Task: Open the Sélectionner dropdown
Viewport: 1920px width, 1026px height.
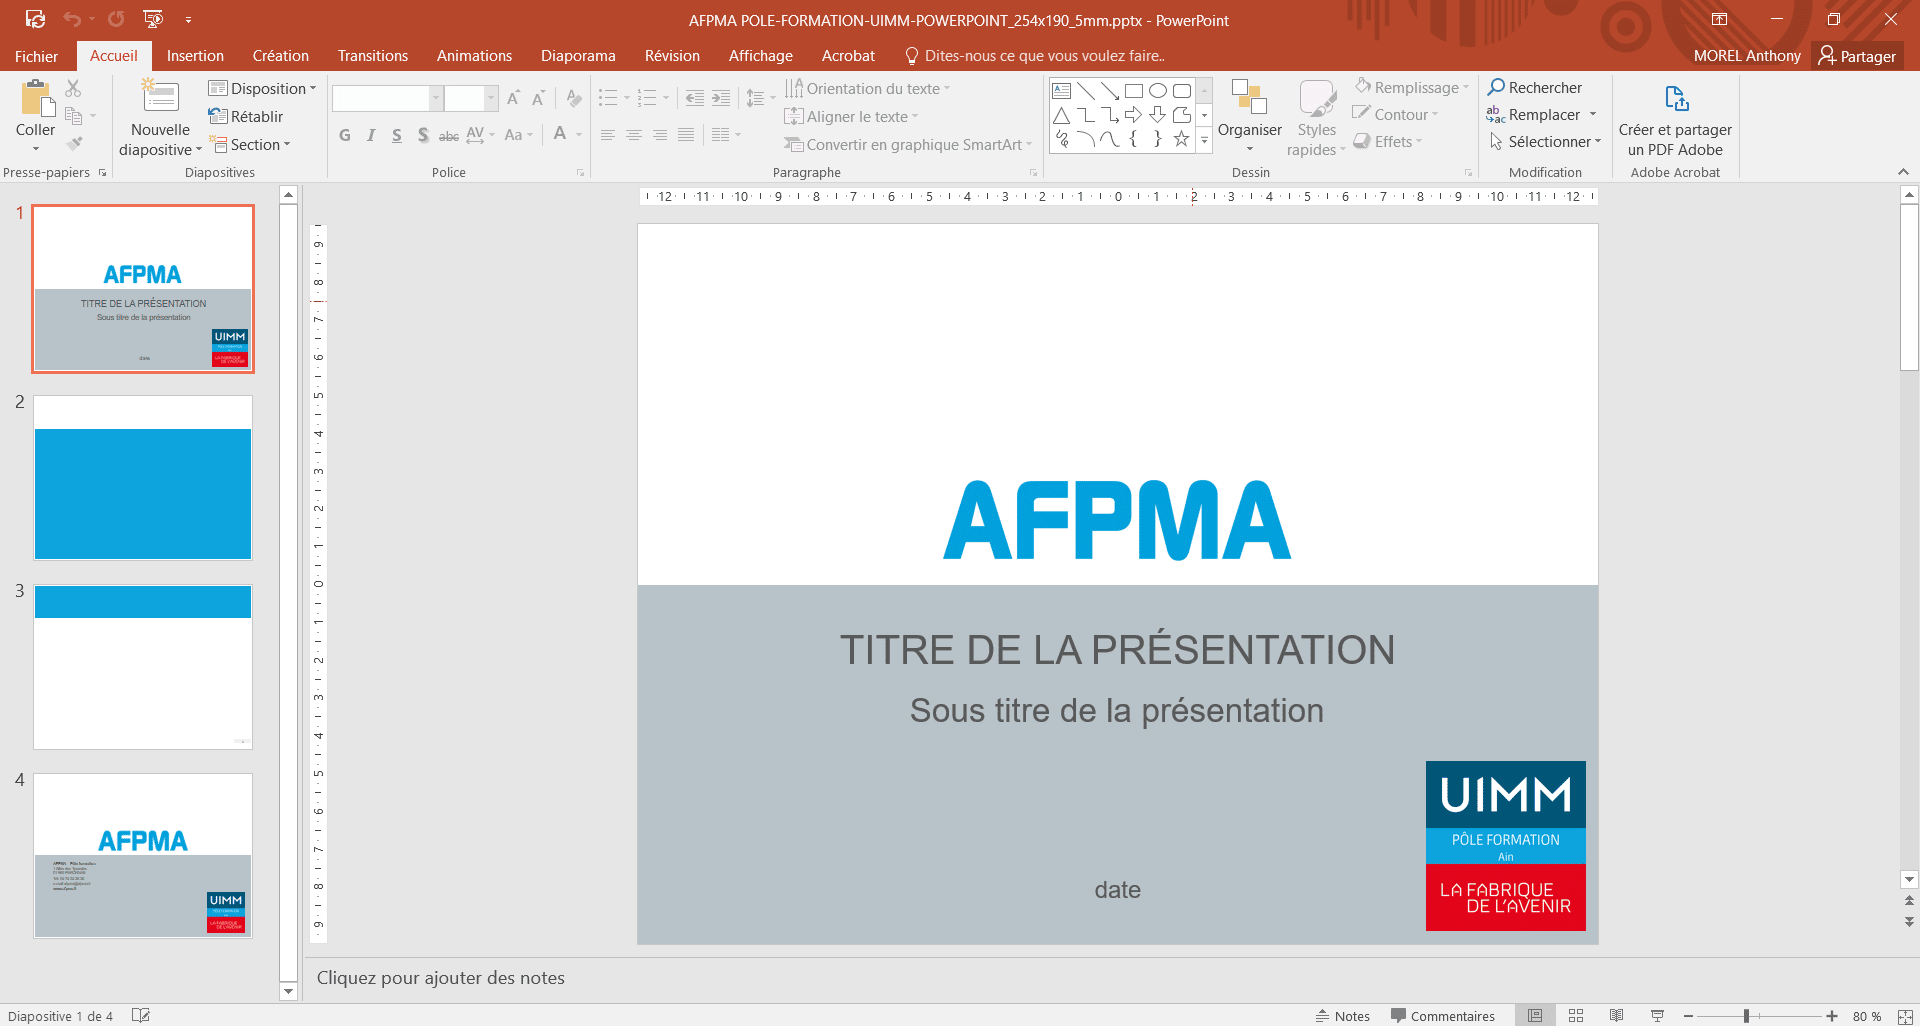Action: coord(1545,142)
